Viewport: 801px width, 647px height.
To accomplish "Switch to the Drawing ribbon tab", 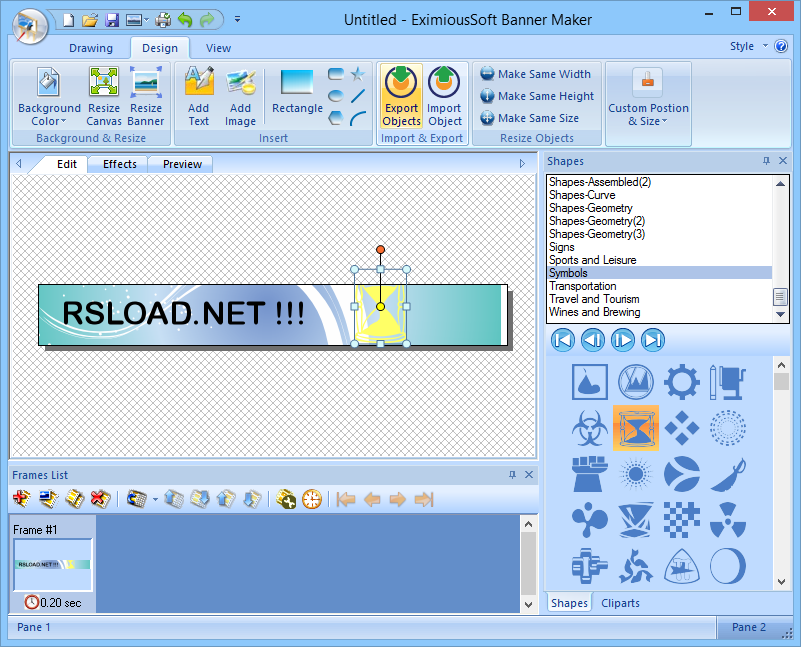I will 91,48.
